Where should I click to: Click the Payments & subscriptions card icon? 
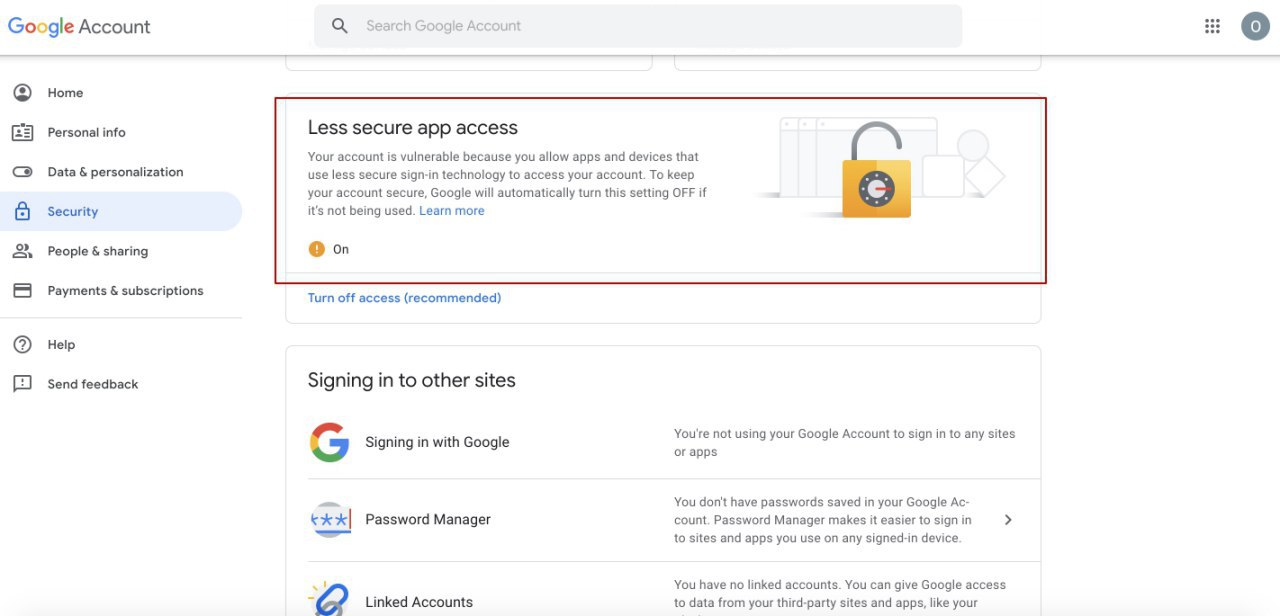(22, 291)
